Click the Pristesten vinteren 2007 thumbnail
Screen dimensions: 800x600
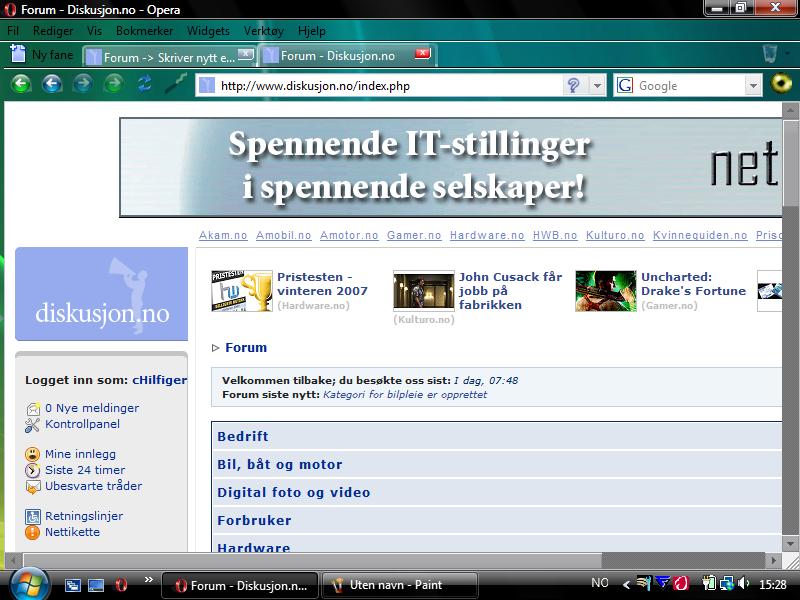242,291
